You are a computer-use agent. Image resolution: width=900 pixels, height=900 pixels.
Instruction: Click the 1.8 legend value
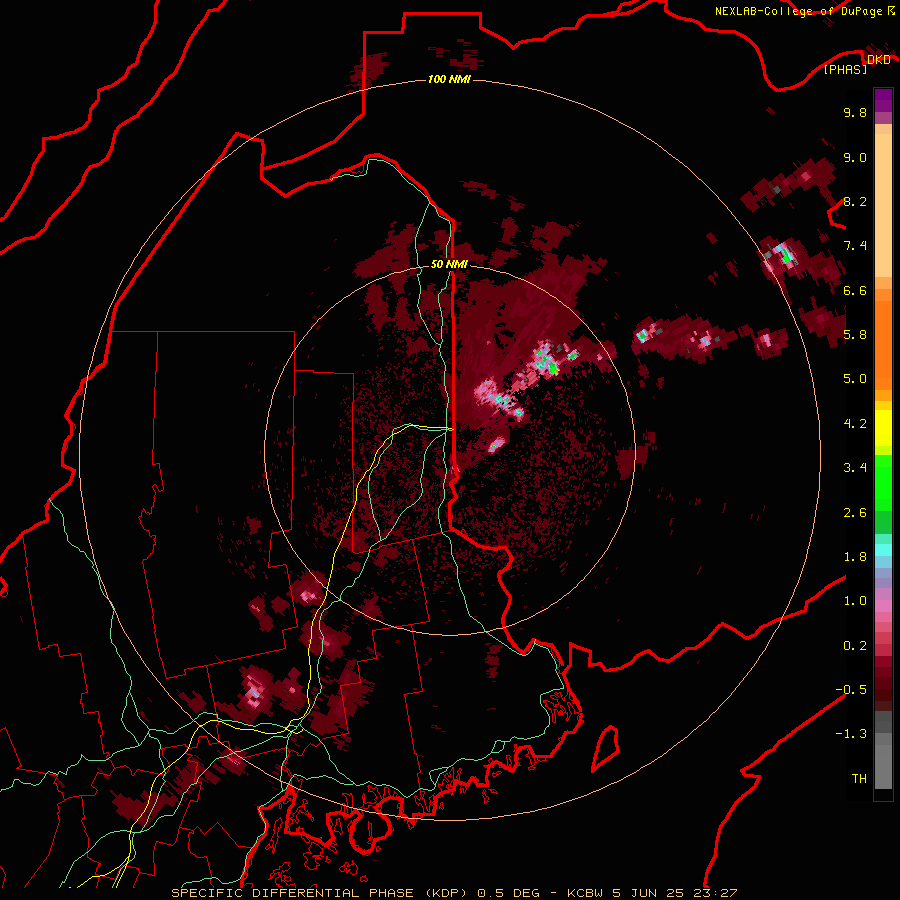[x=855, y=557]
